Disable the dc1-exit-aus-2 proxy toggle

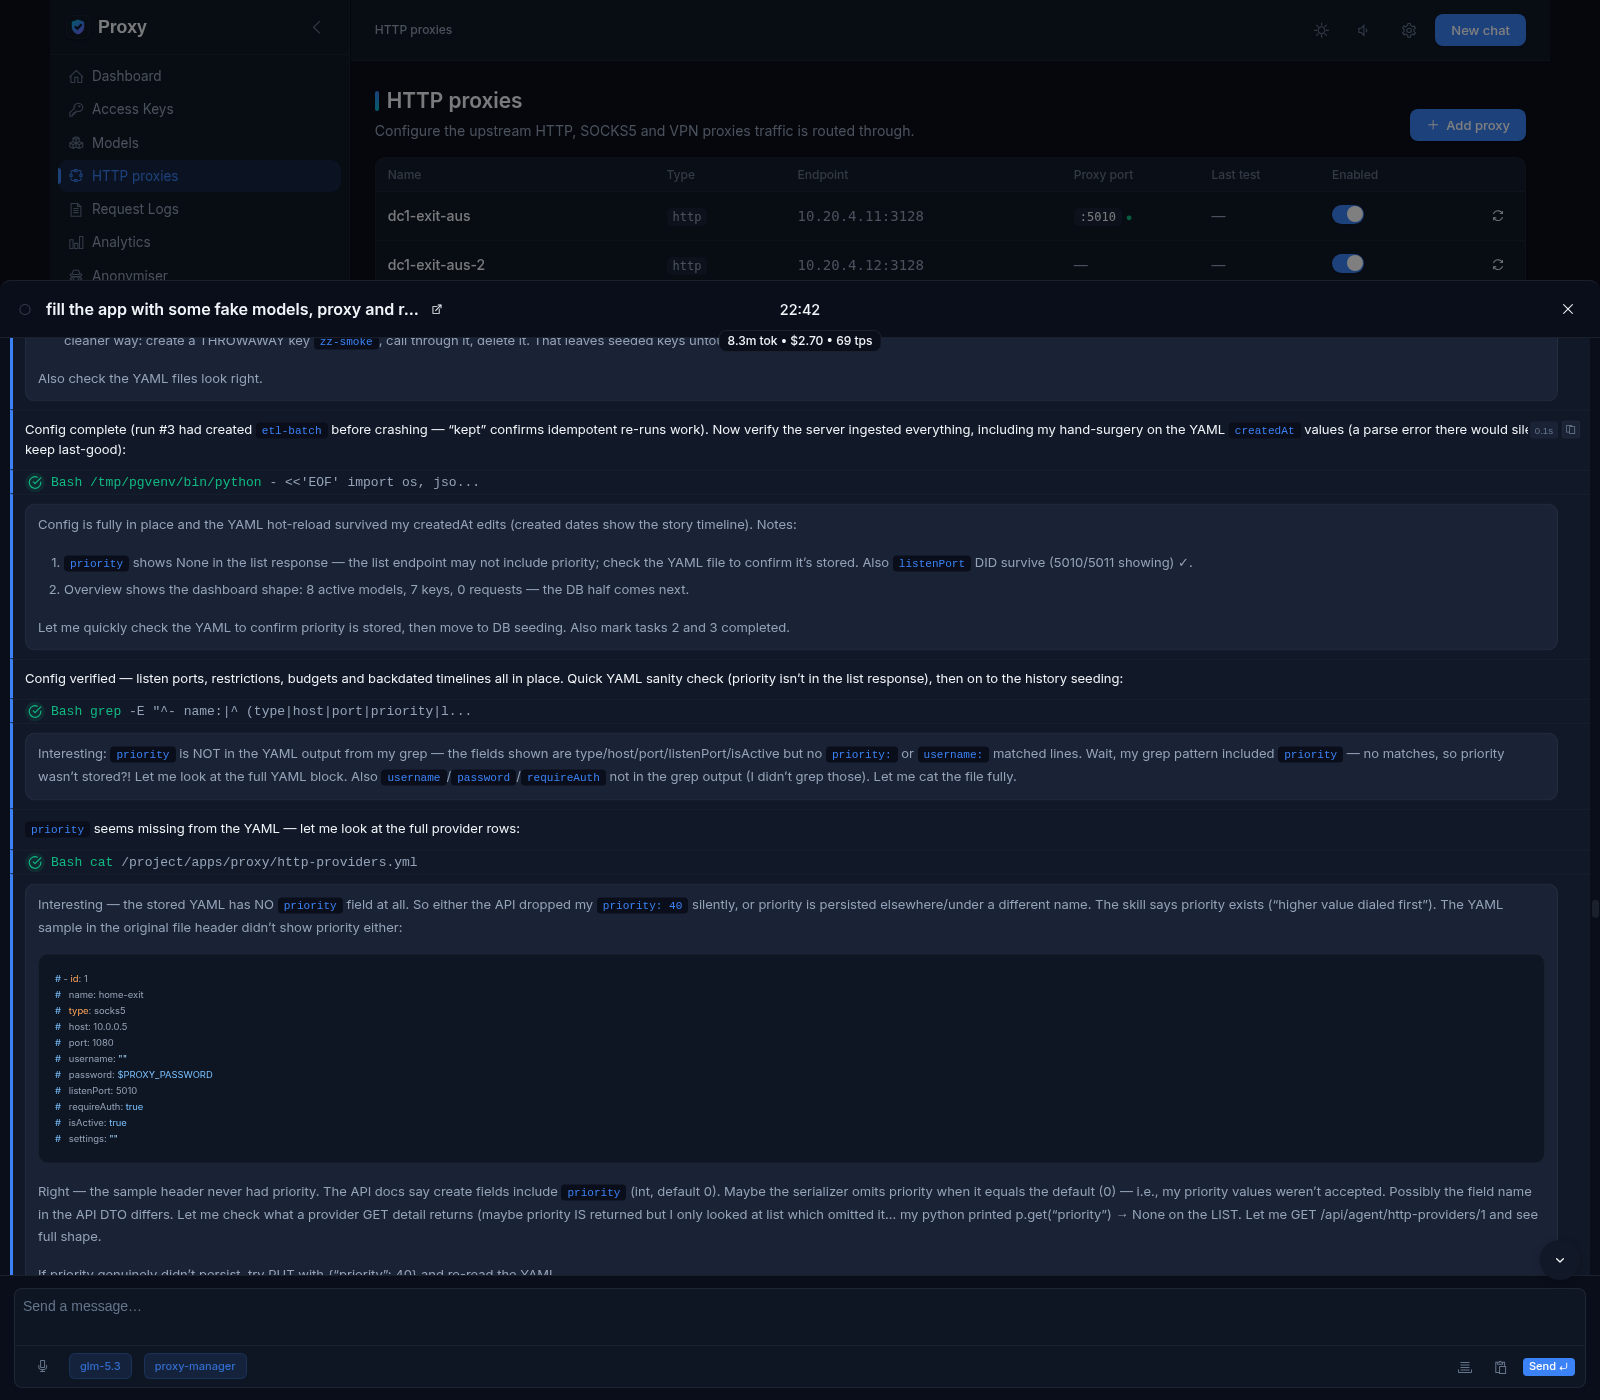point(1347,263)
